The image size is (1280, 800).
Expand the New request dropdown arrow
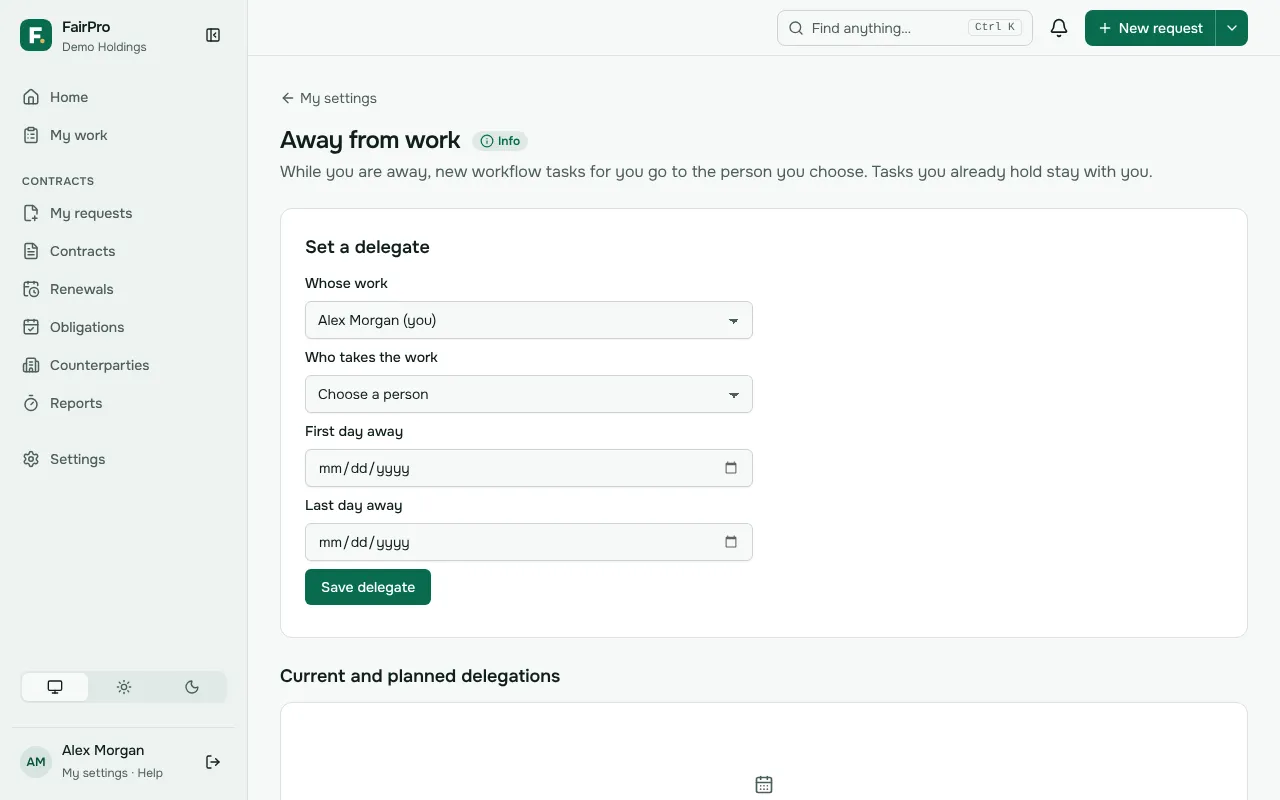coord(1232,28)
